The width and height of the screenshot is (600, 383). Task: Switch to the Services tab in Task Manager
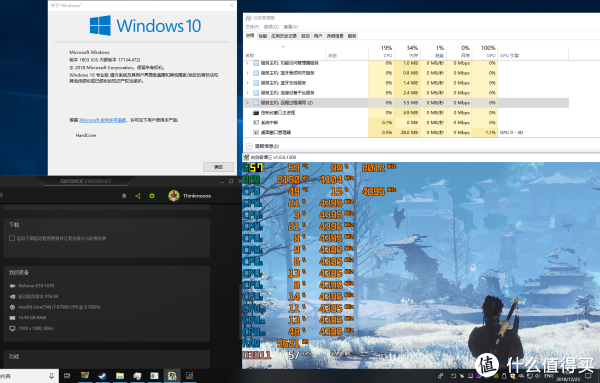coord(352,36)
